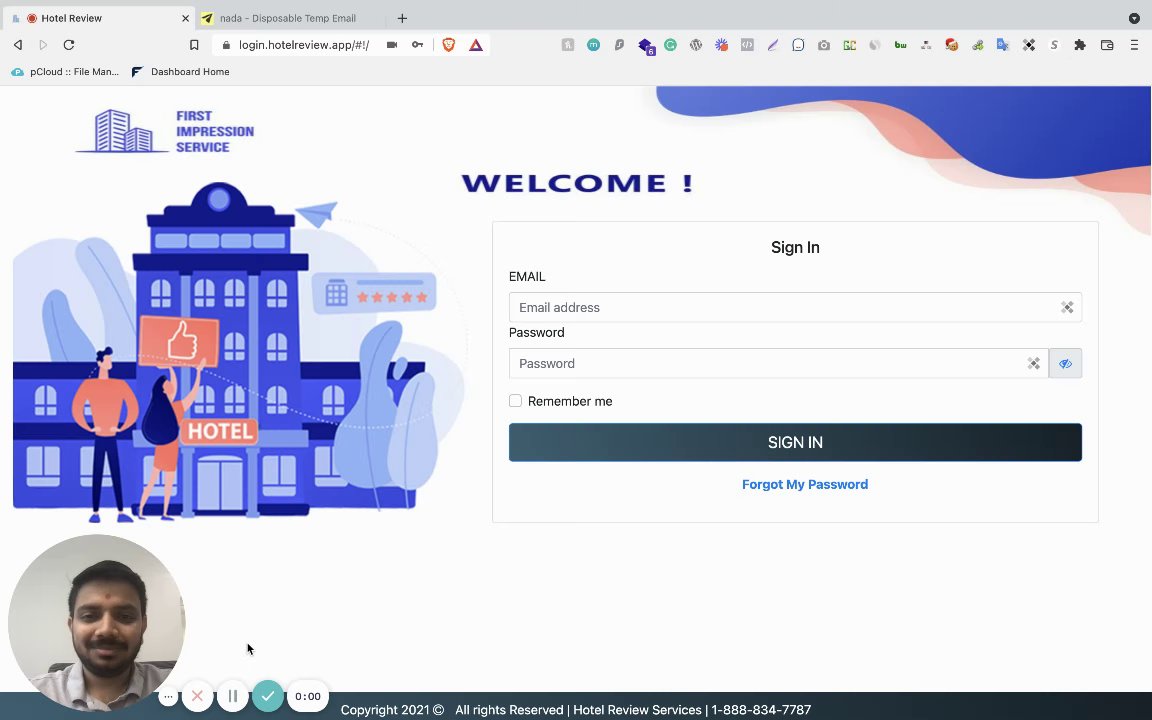Click the gray S extension icon

click(1054, 45)
